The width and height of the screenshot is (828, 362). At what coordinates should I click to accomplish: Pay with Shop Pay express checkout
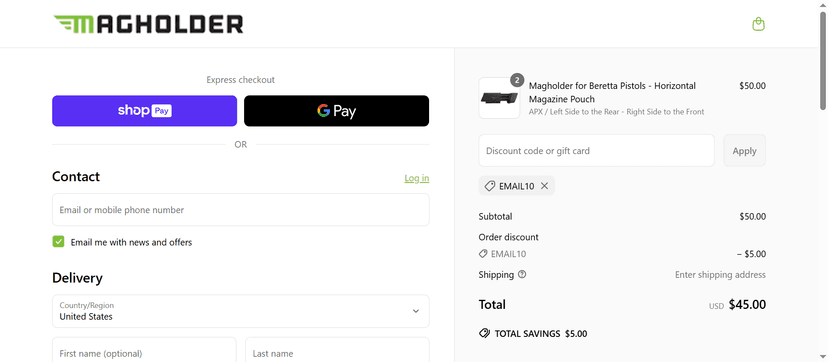144,111
